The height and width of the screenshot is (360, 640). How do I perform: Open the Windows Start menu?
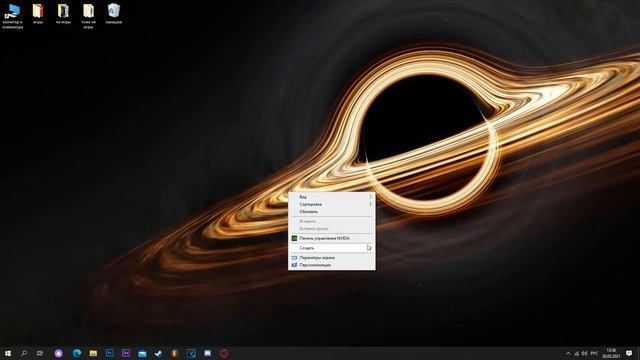[x=8, y=353]
